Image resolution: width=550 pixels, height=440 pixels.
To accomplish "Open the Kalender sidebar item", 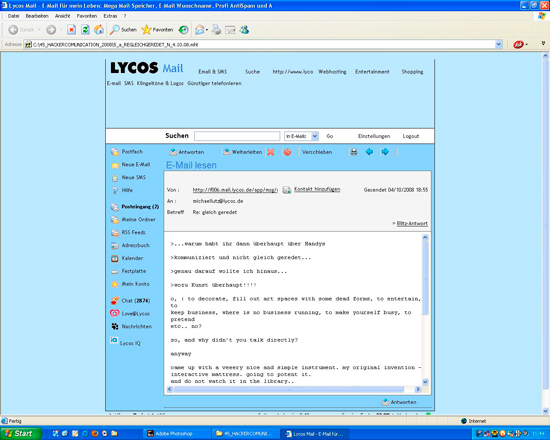I will [x=127, y=258].
